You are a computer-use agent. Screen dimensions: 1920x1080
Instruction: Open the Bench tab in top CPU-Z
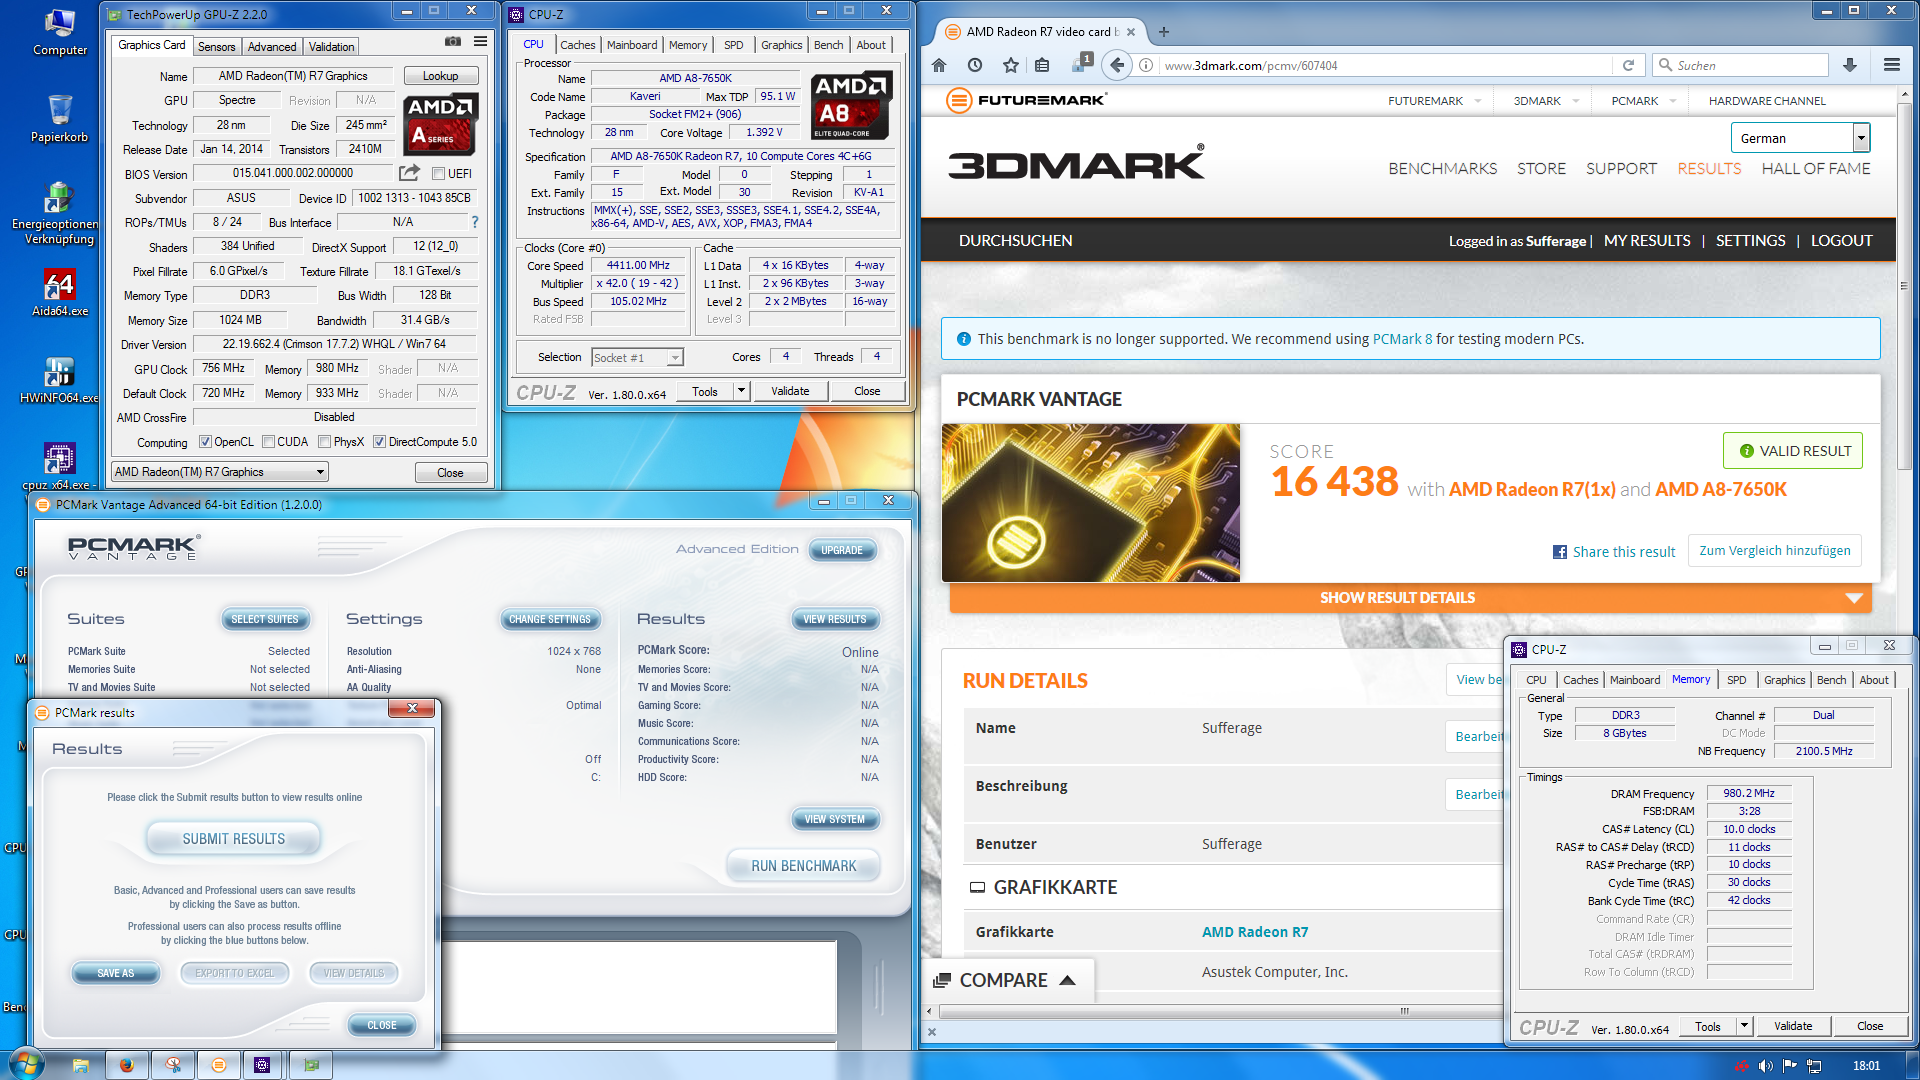point(828,45)
